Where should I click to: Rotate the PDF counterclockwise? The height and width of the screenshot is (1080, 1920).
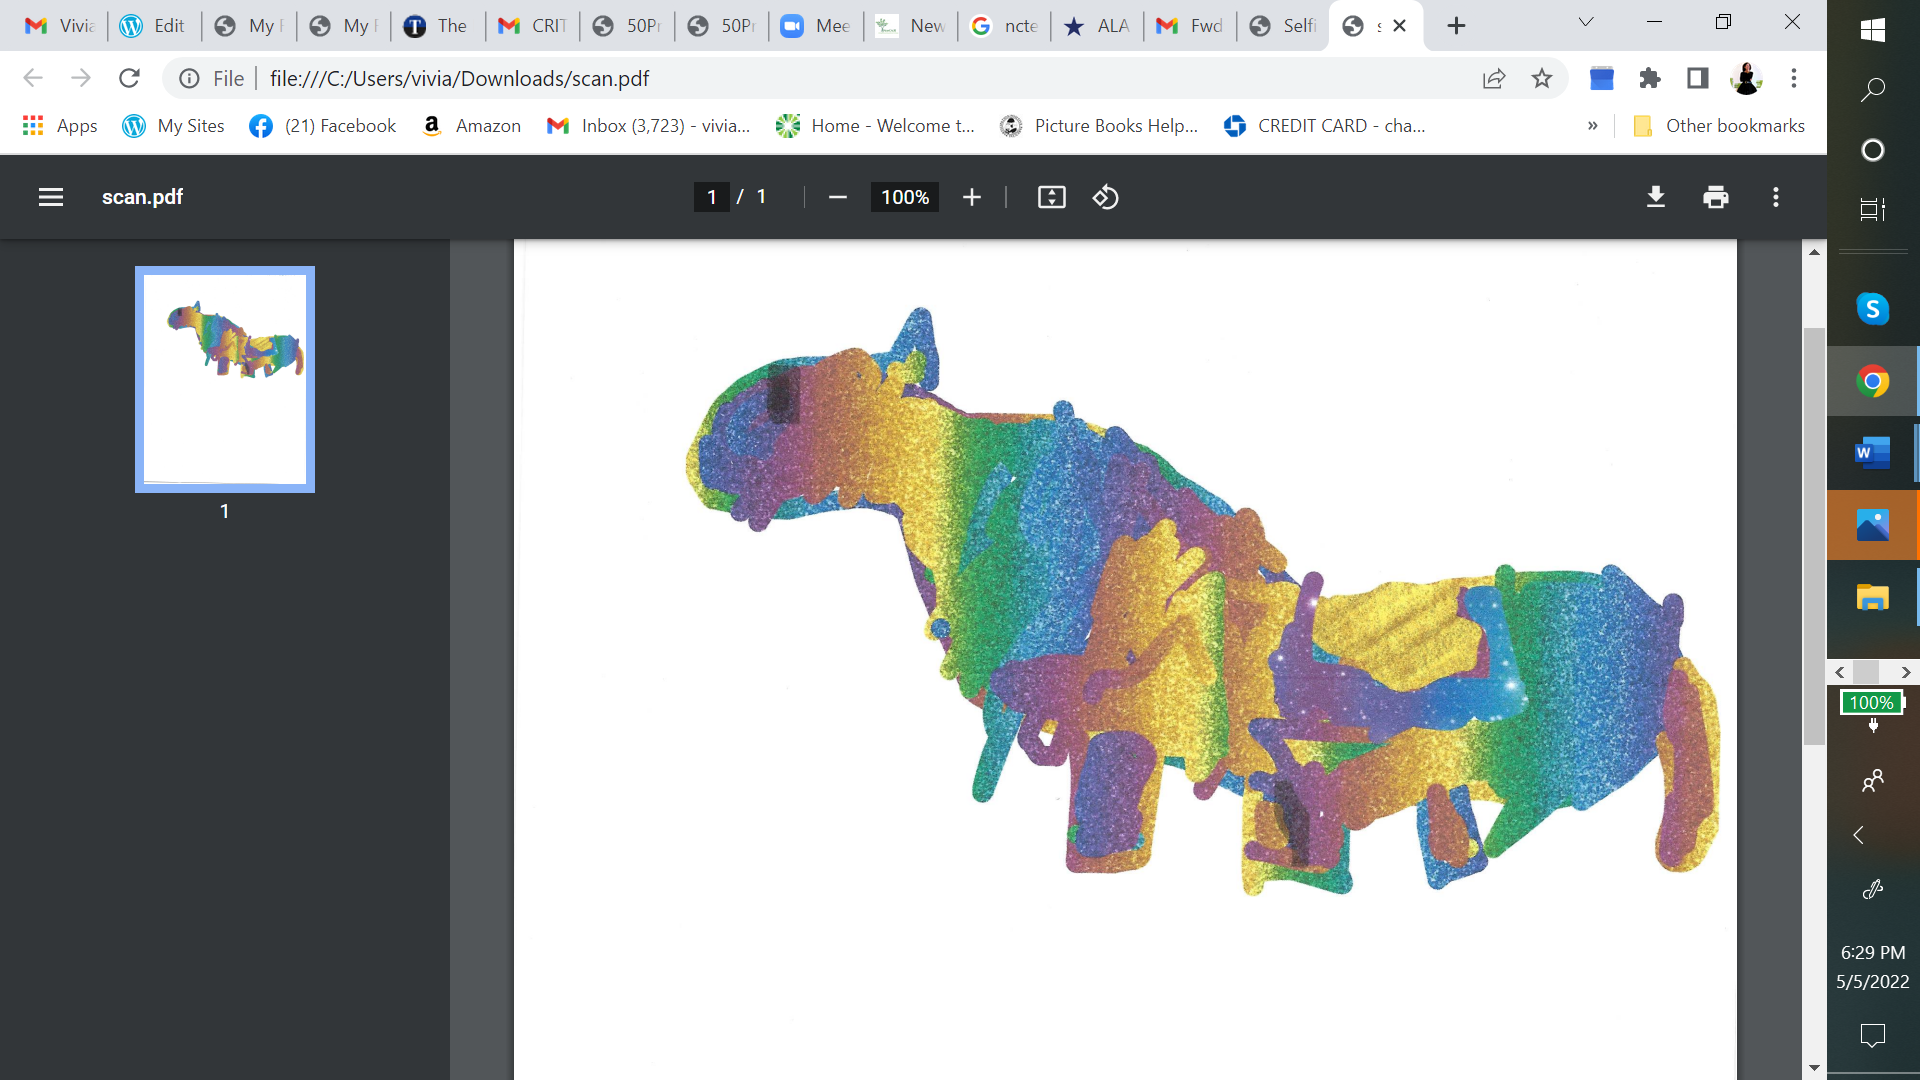[x=1105, y=197]
